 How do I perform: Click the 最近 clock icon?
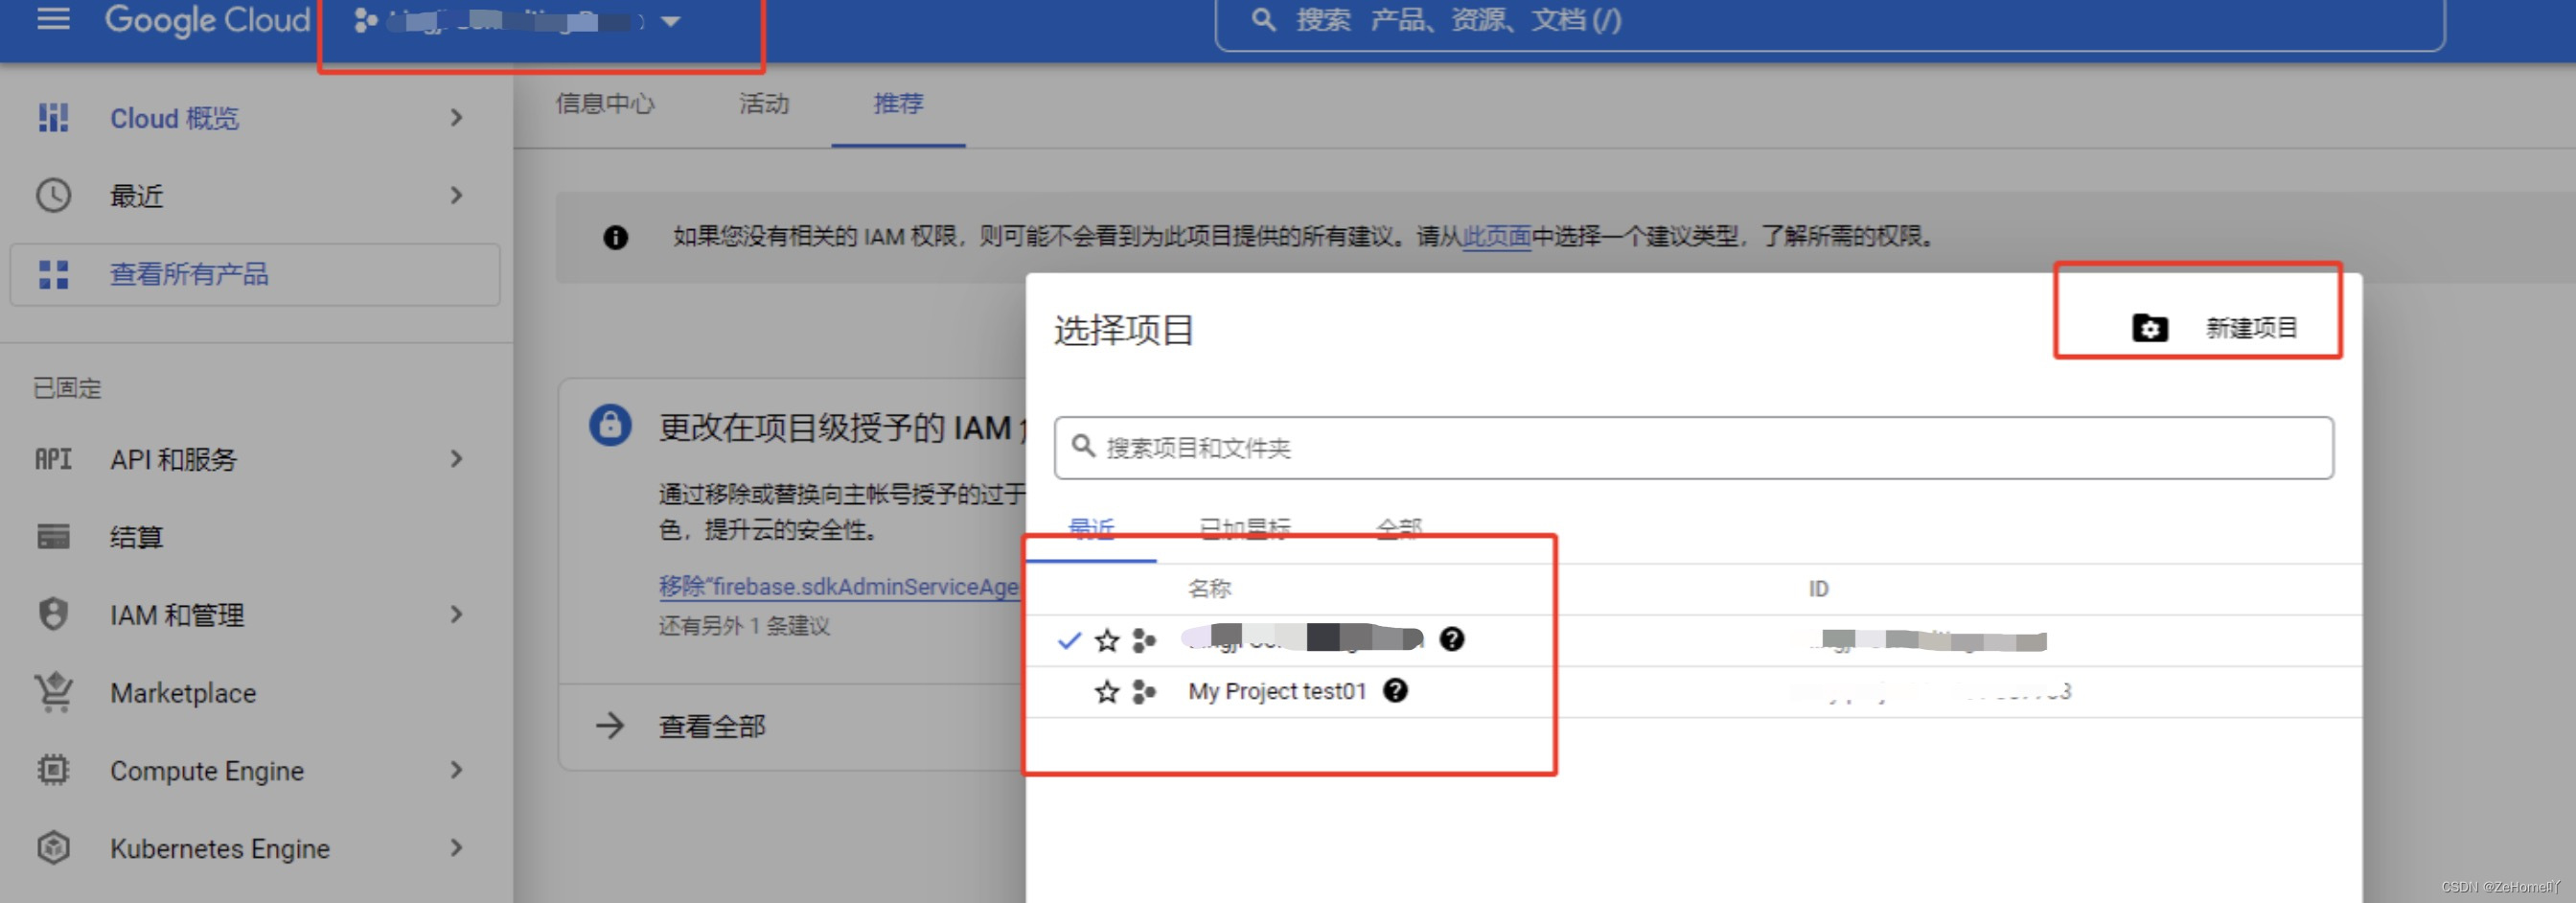(x=53, y=196)
